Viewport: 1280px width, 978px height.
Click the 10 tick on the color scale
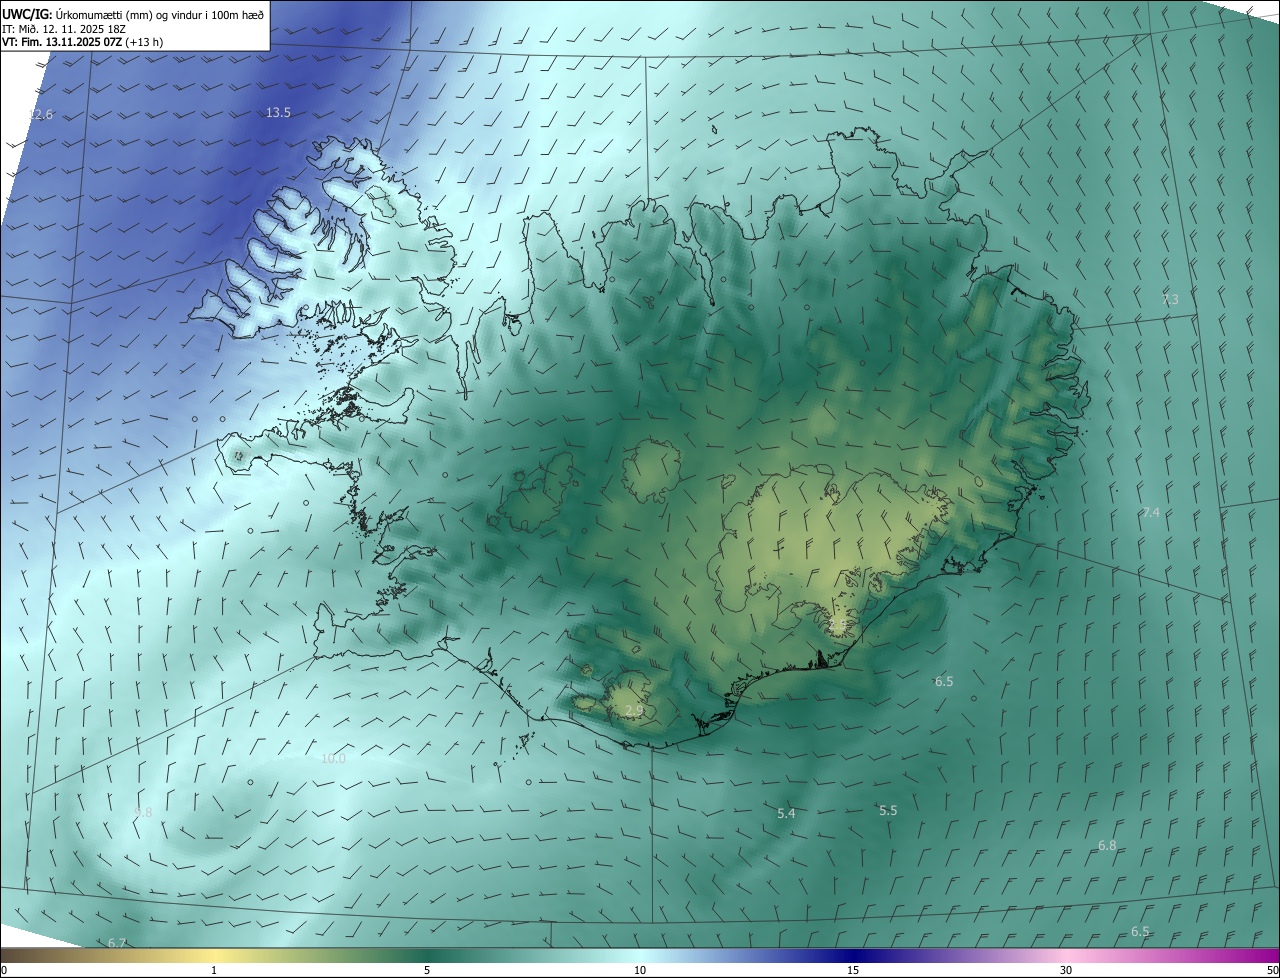coord(640,970)
